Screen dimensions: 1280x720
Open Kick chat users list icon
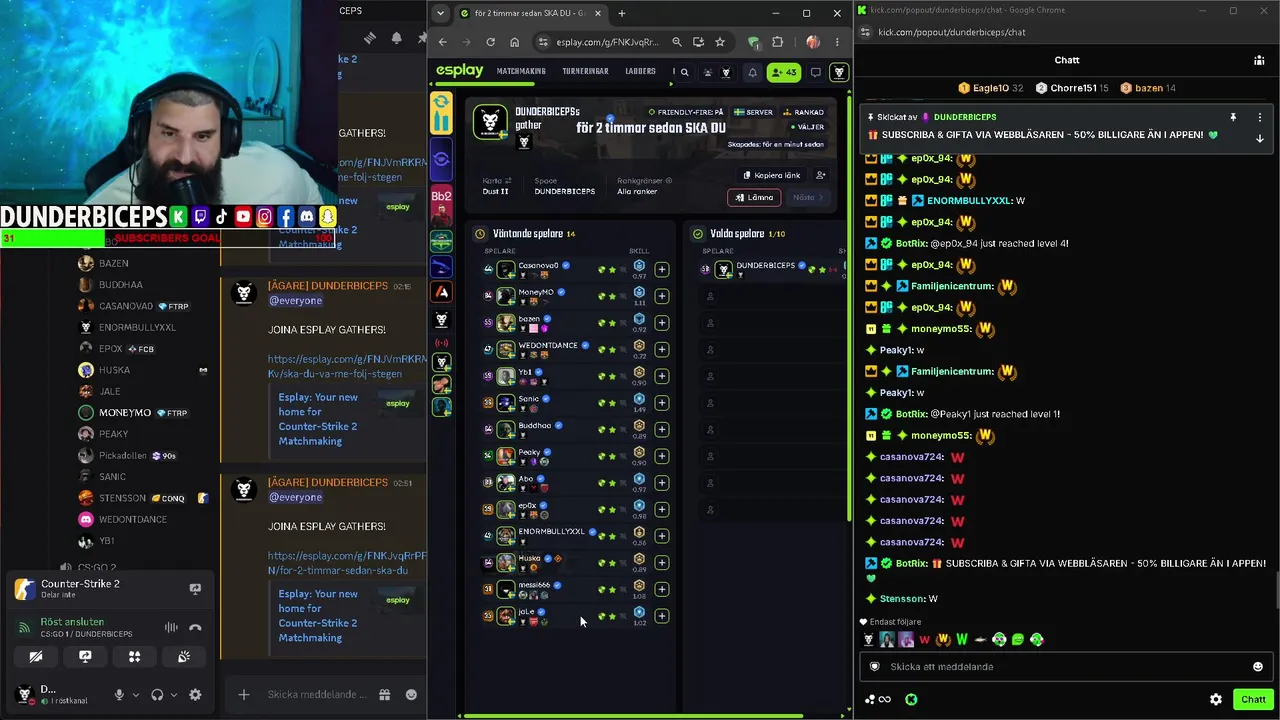point(1259,60)
